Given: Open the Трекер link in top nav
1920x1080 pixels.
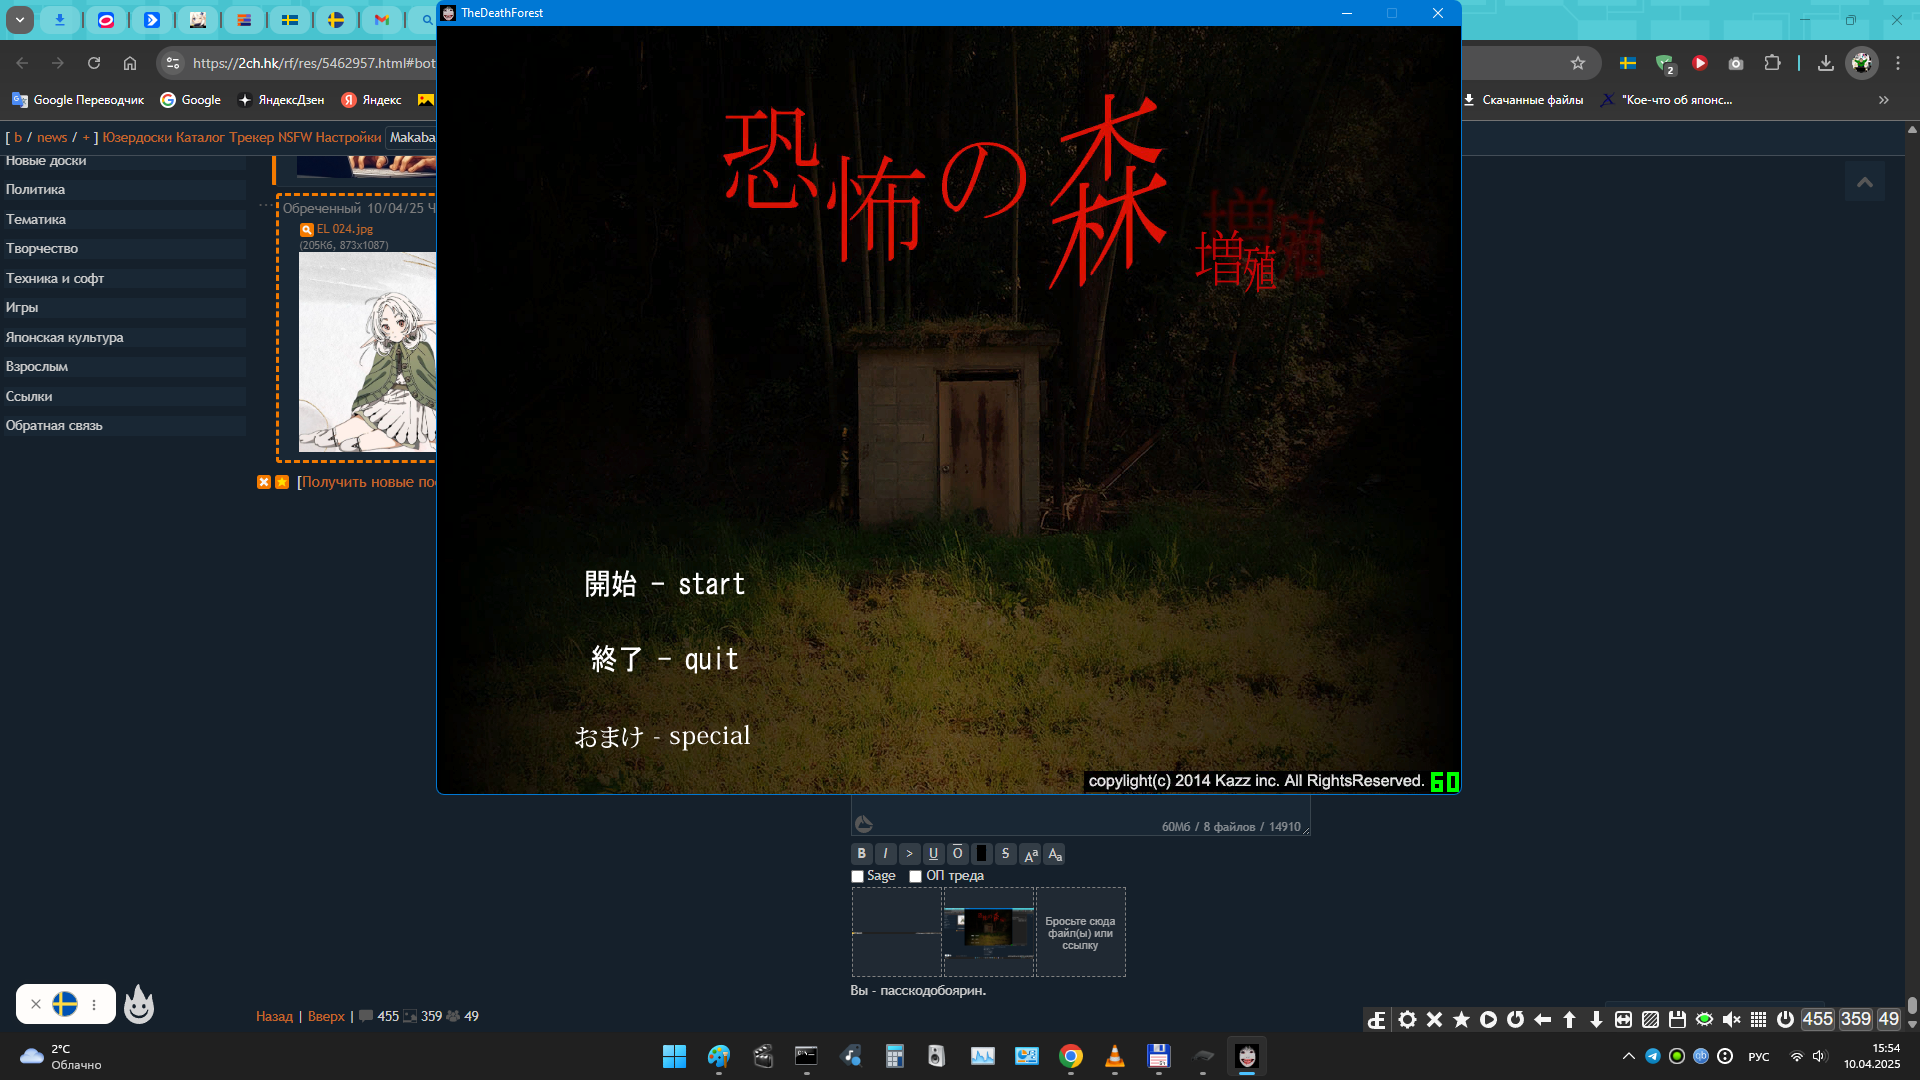Looking at the screenshot, I should tap(251, 137).
